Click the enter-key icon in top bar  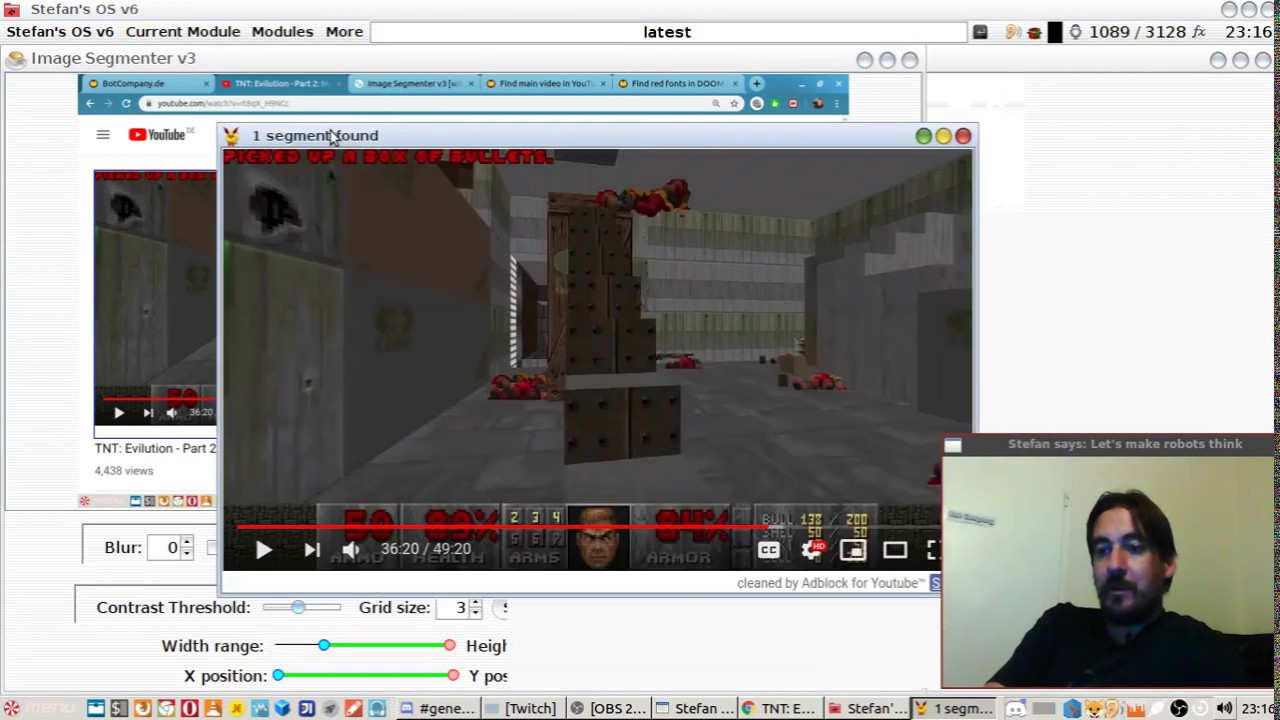point(980,32)
